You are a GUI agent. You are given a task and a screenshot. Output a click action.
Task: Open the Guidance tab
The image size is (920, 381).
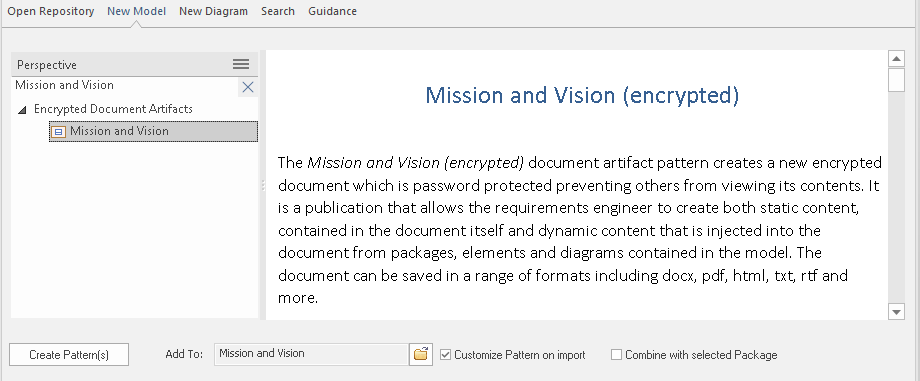pos(332,11)
